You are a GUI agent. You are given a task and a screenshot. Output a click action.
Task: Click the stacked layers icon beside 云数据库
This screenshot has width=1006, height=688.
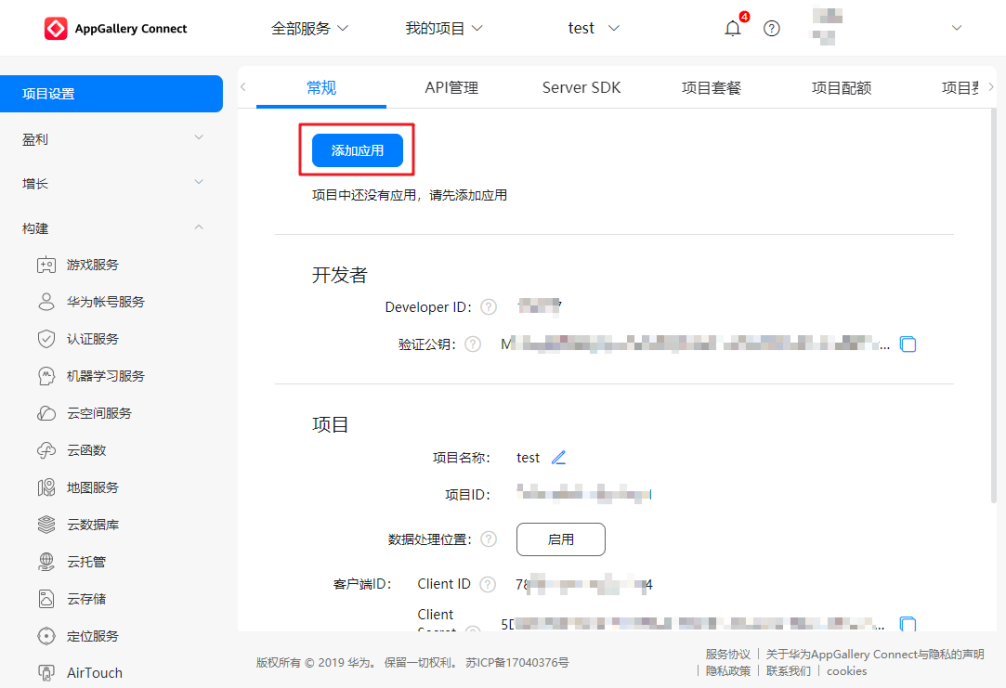coord(46,525)
